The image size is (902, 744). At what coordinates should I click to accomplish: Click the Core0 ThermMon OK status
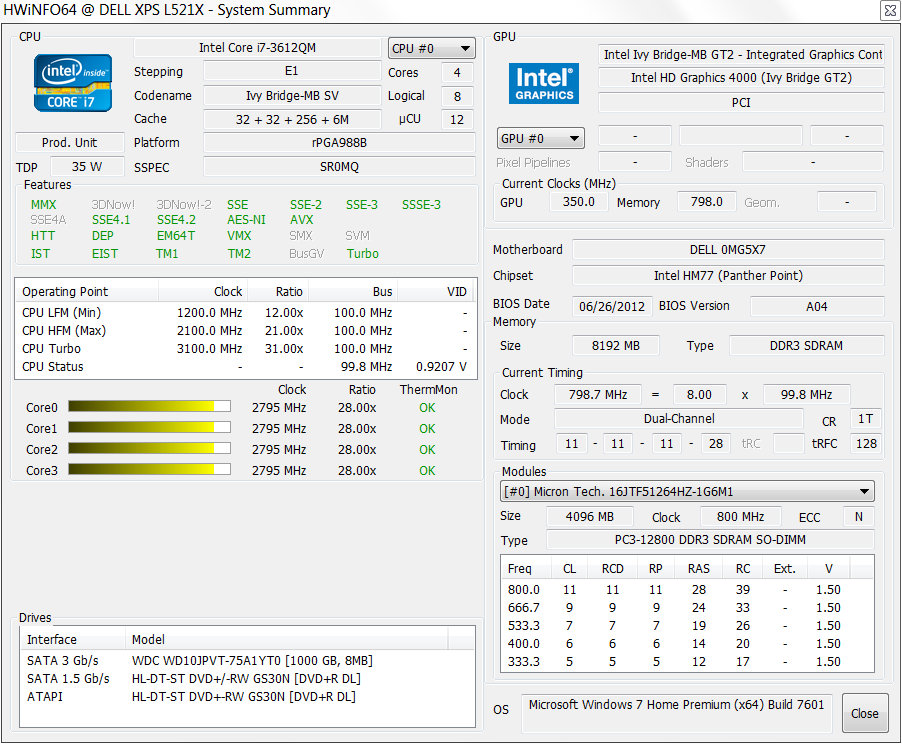point(427,407)
